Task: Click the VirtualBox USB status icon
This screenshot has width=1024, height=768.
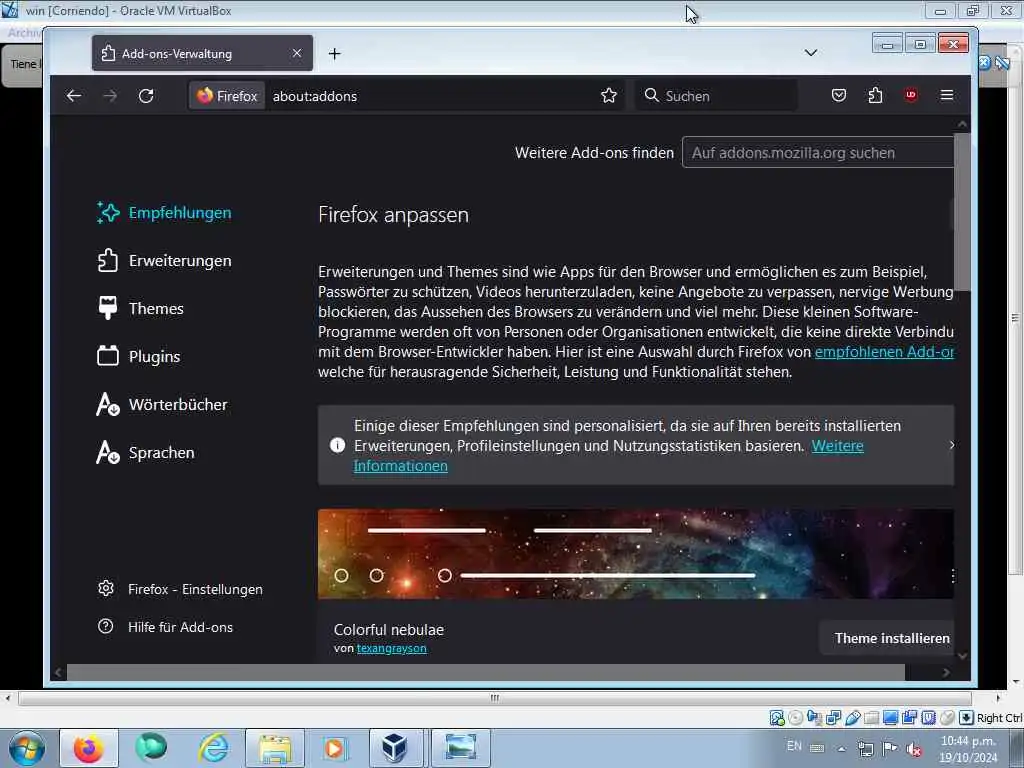Action: [852, 718]
